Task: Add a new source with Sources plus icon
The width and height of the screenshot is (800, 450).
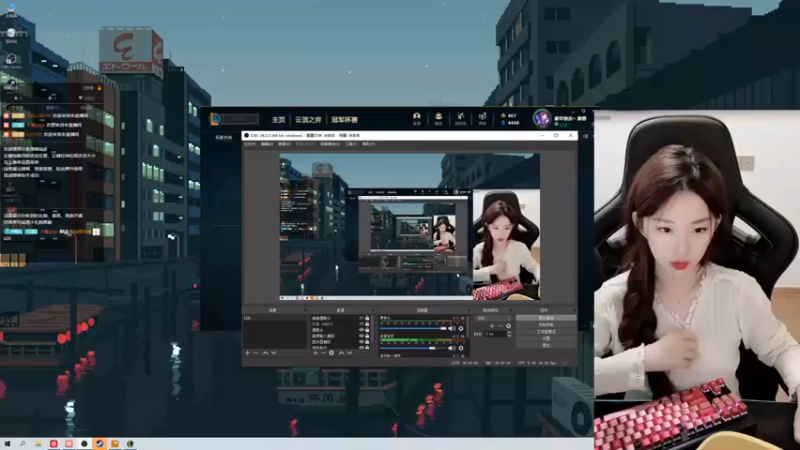Action: [x=315, y=353]
